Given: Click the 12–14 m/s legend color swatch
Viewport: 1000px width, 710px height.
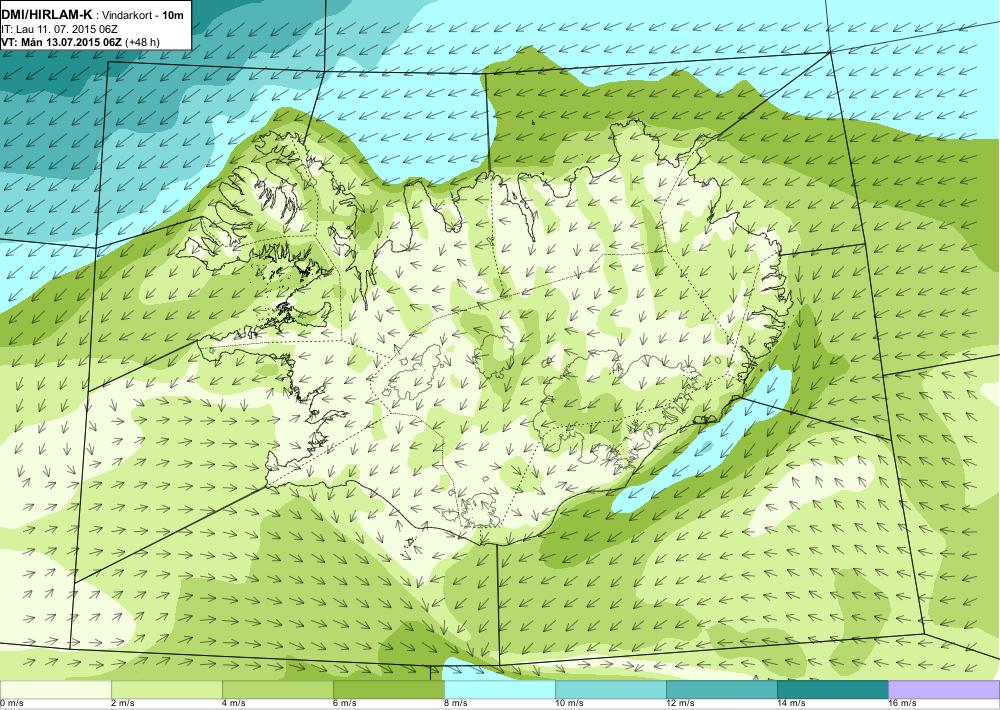Looking at the screenshot, I should tap(721, 690).
